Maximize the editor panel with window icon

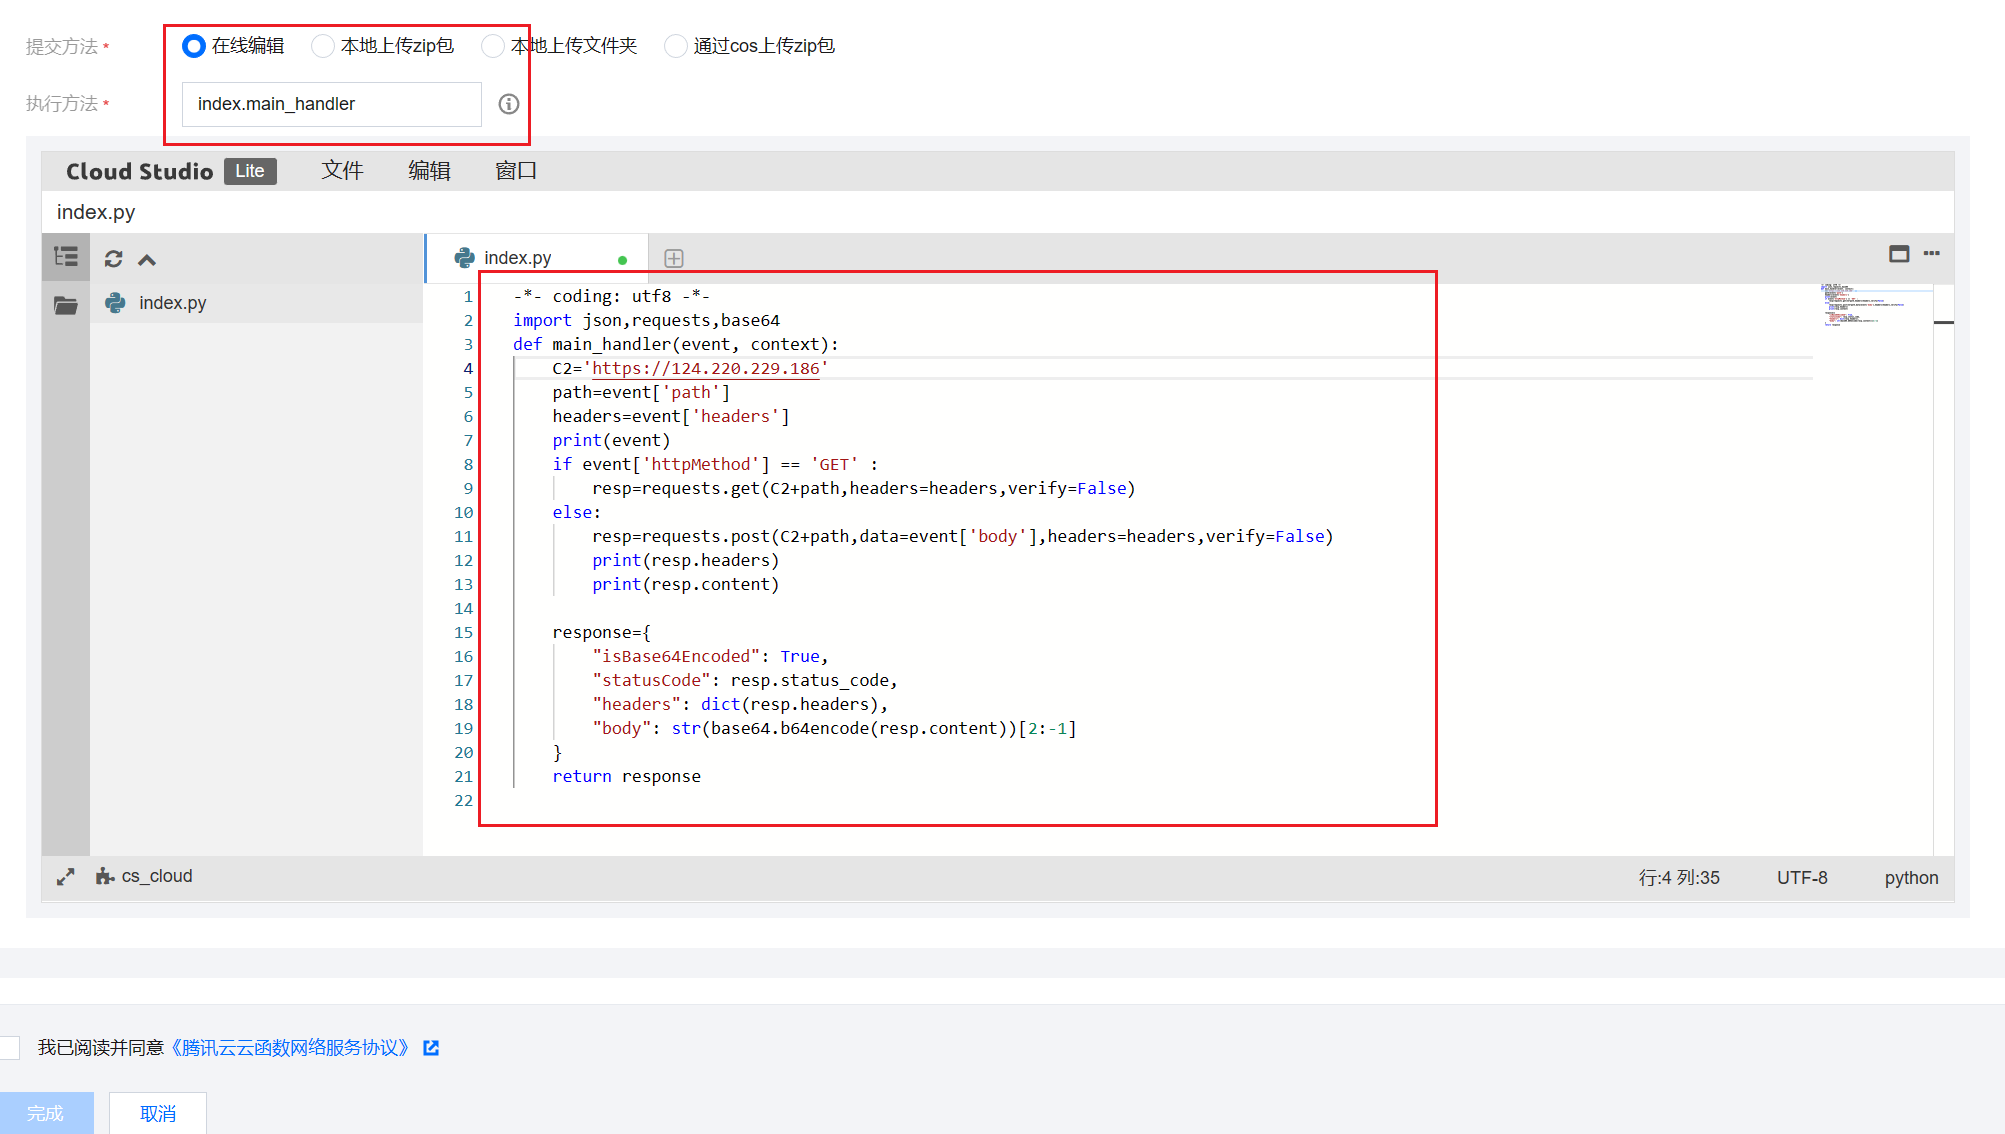tap(1898, 254)
